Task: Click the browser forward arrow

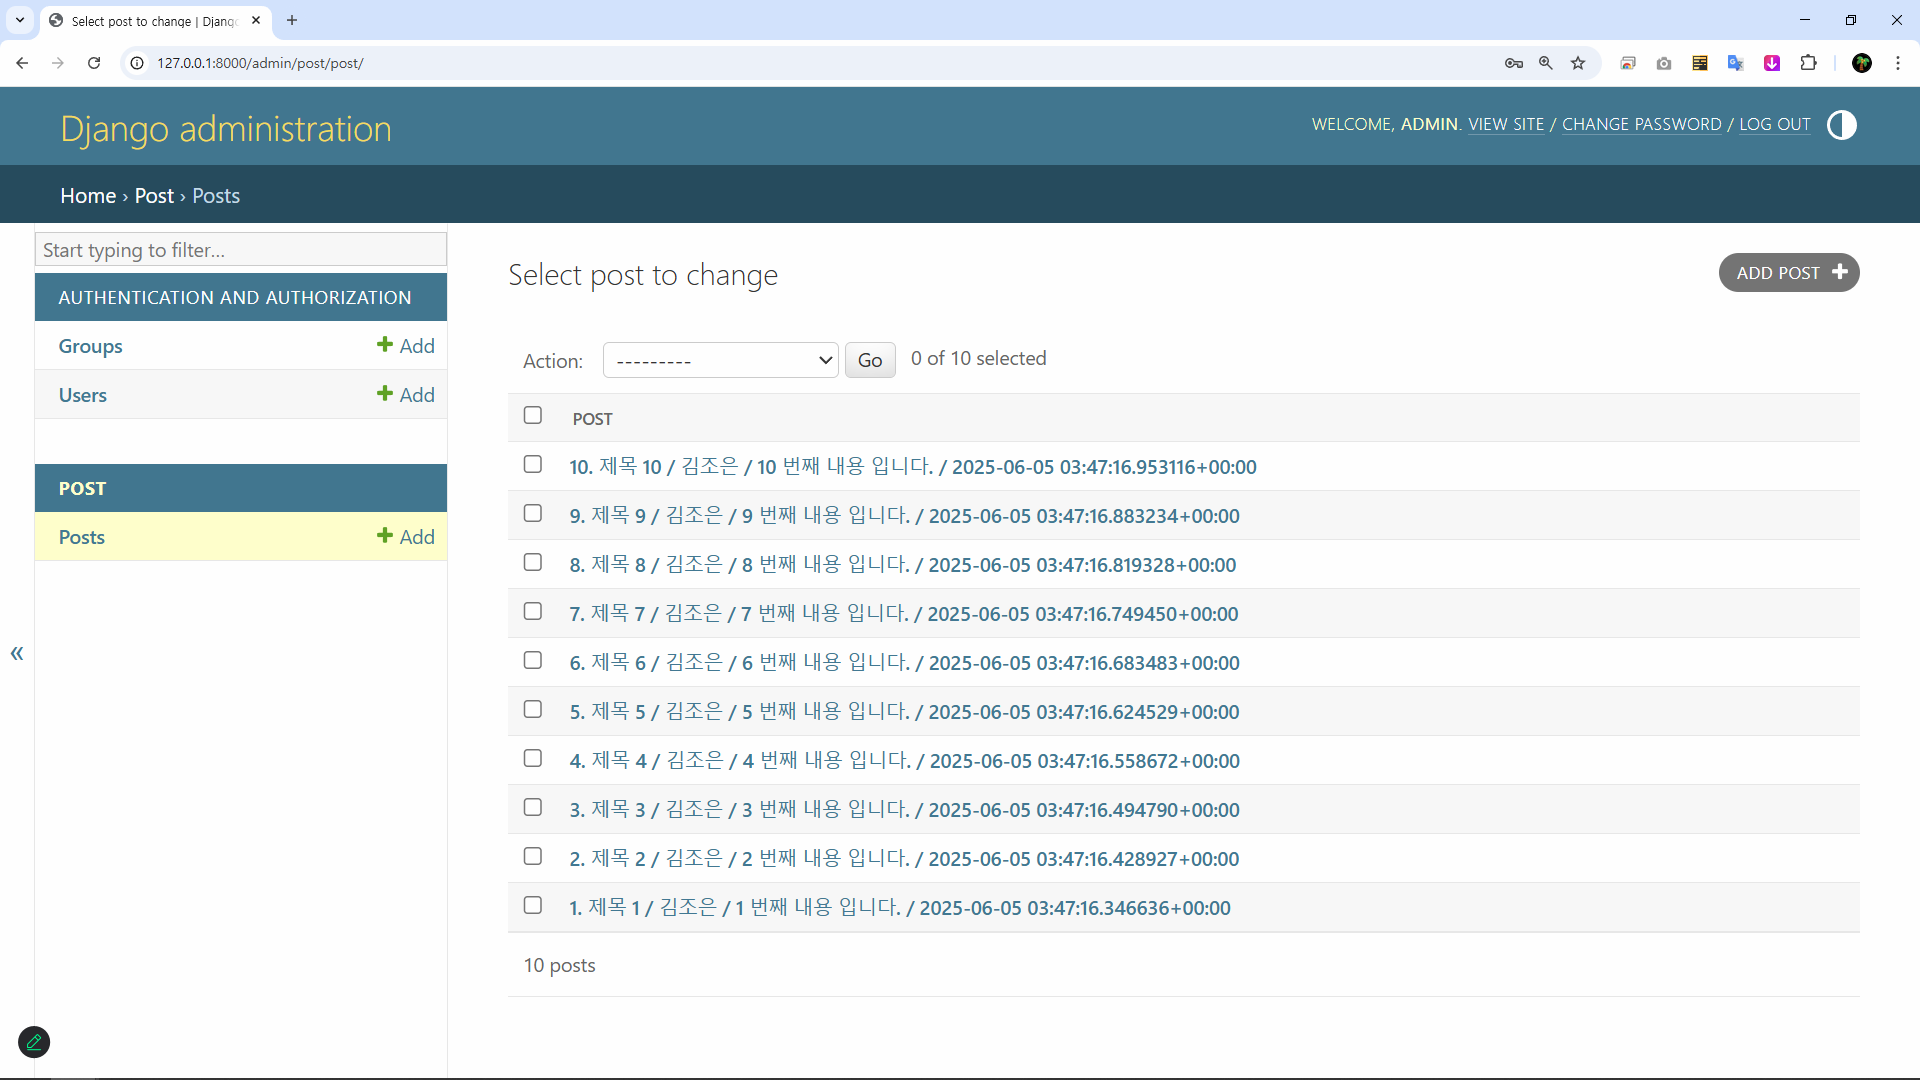Action: [58, 63]
